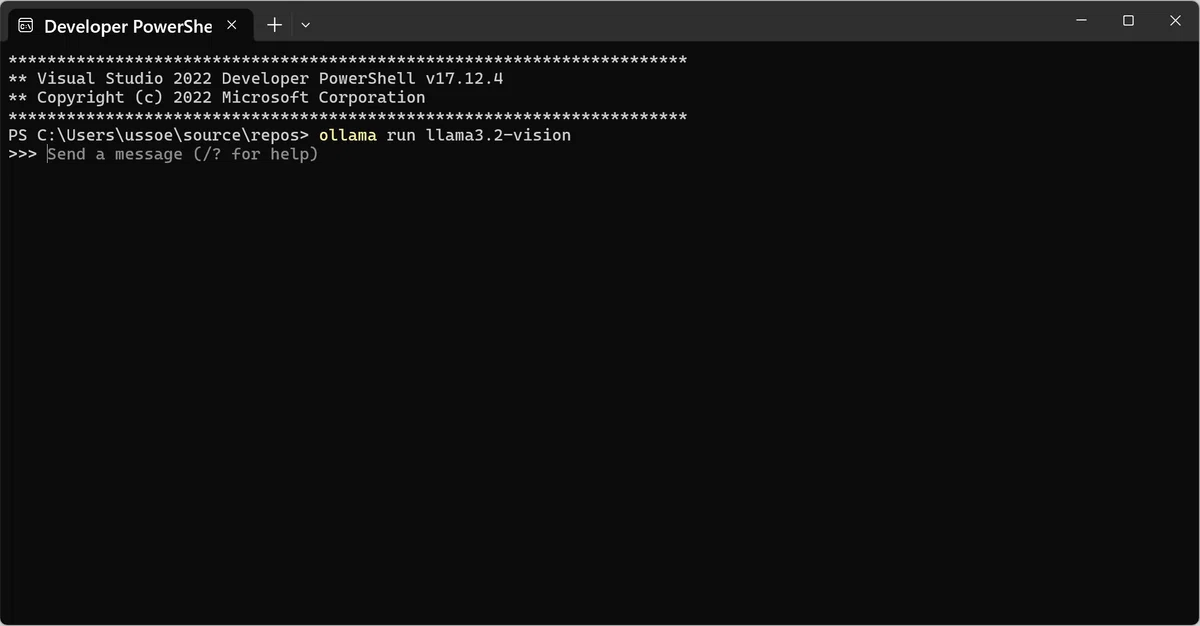Expand the new tab profile dropdown chevron
1200x626 pixels.
pos(306,25)
